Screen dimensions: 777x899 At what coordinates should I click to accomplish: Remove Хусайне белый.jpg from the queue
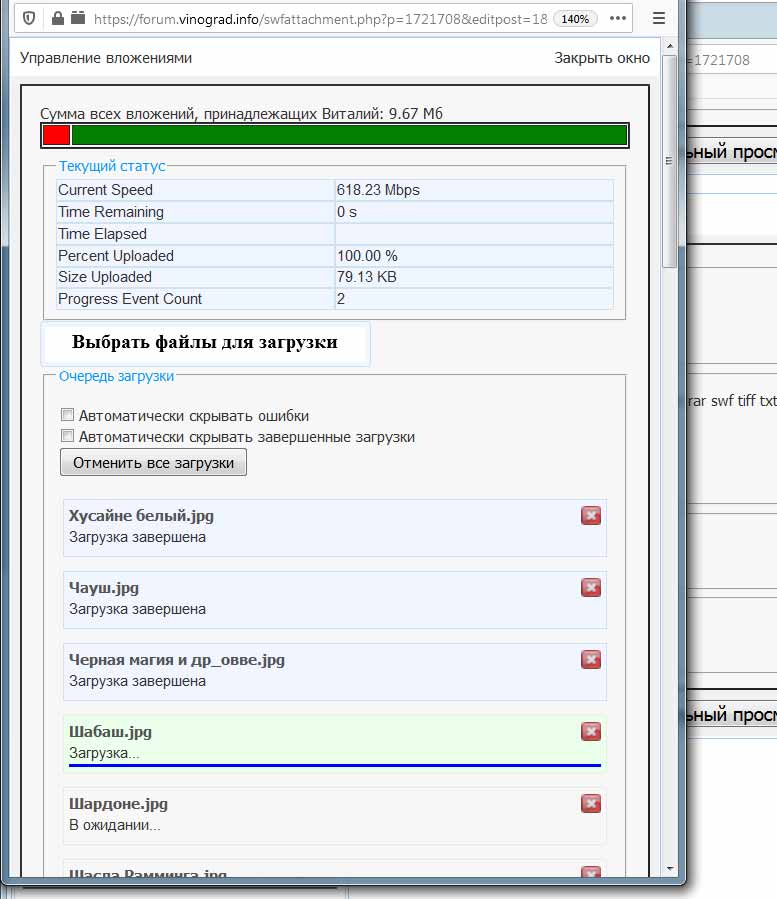coord(591,515)
